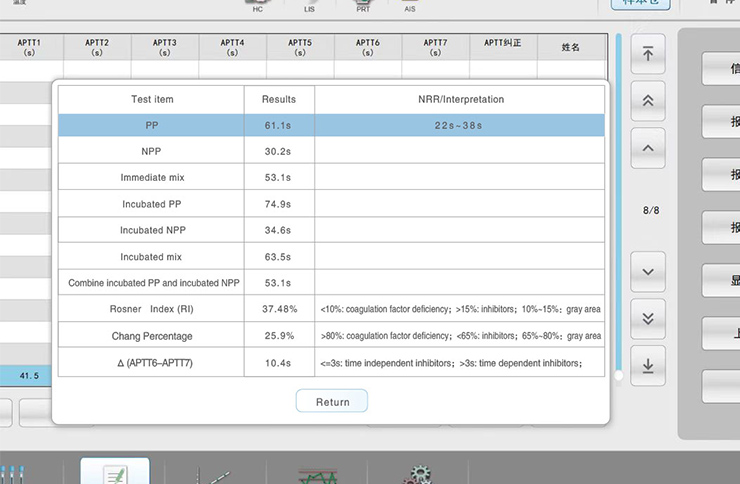Click the APTT2 (s) column header
The width and height of the screenshot is (740, 484).
97,47
